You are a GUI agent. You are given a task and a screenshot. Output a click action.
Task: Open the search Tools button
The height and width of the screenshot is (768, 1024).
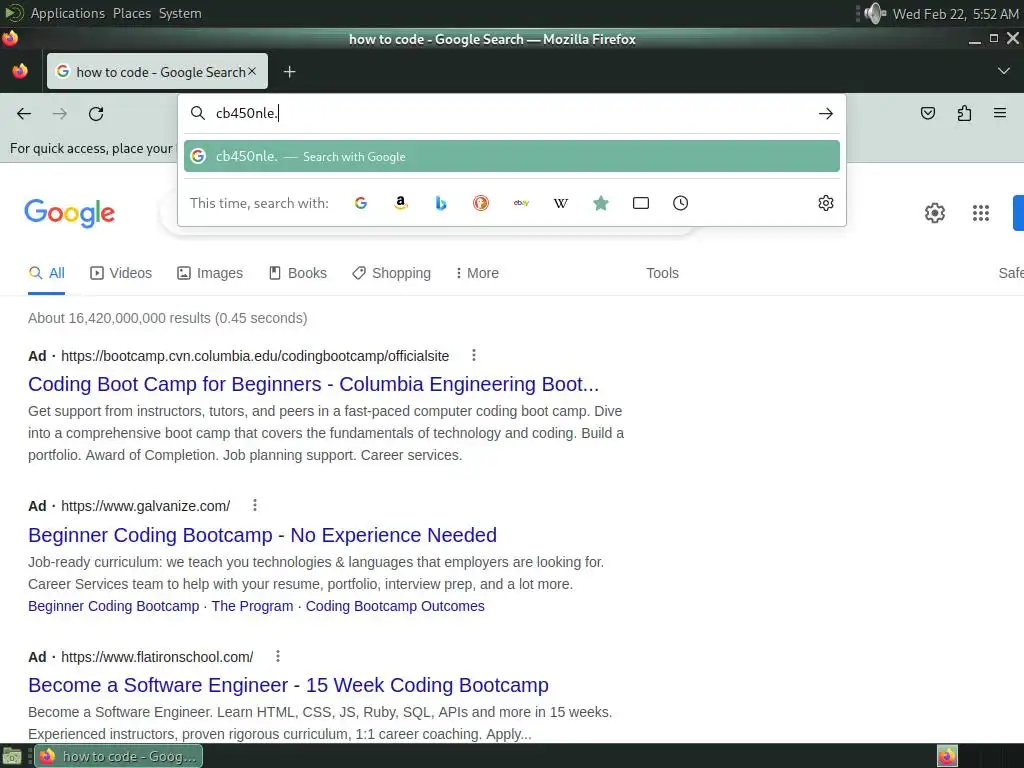point(662,273)
